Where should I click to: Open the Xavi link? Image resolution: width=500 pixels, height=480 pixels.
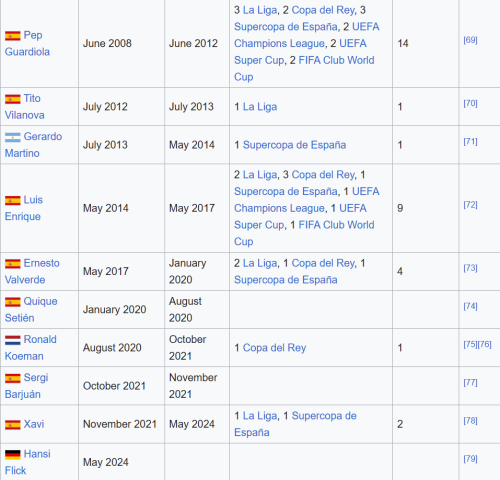(34, 424)
